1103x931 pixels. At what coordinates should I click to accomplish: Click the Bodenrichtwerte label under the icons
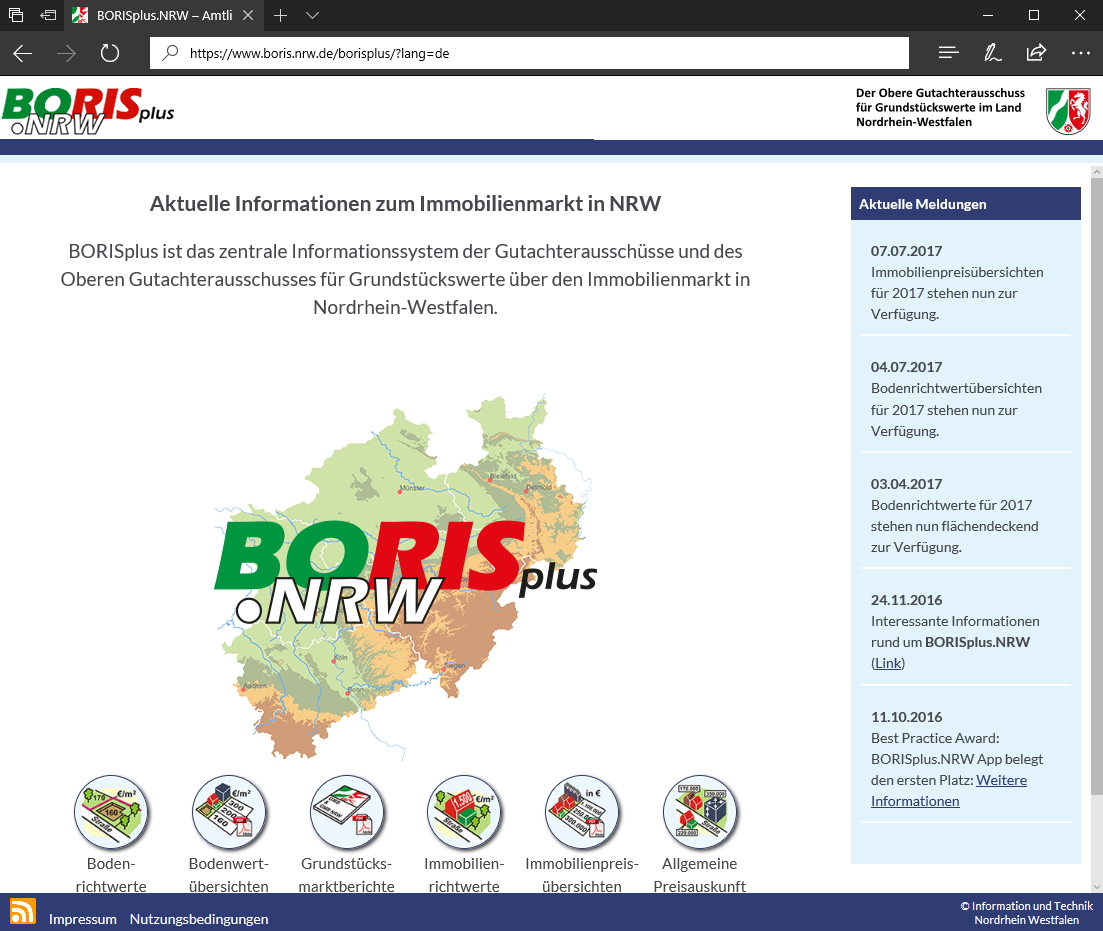[x=111, y=875]
